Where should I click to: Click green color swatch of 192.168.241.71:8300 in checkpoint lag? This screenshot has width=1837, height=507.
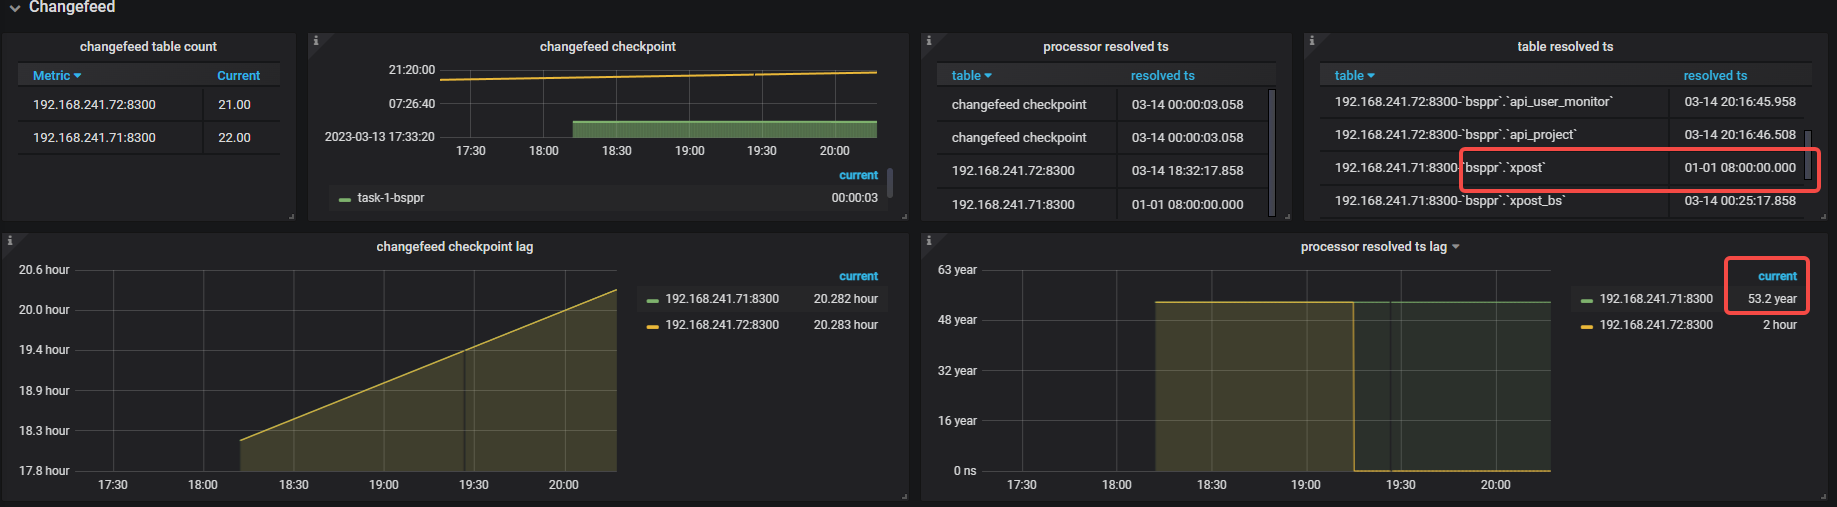(x=653, y=300)
